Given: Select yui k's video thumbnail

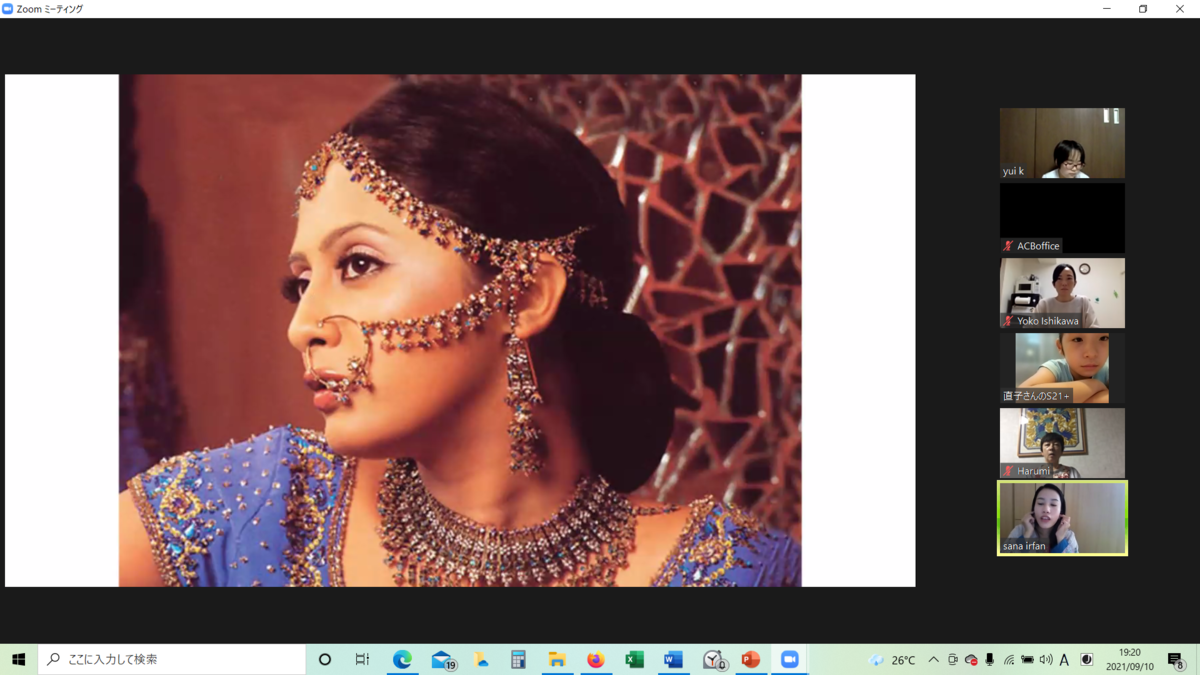Looking at the screenshot, I should 1062,143.
